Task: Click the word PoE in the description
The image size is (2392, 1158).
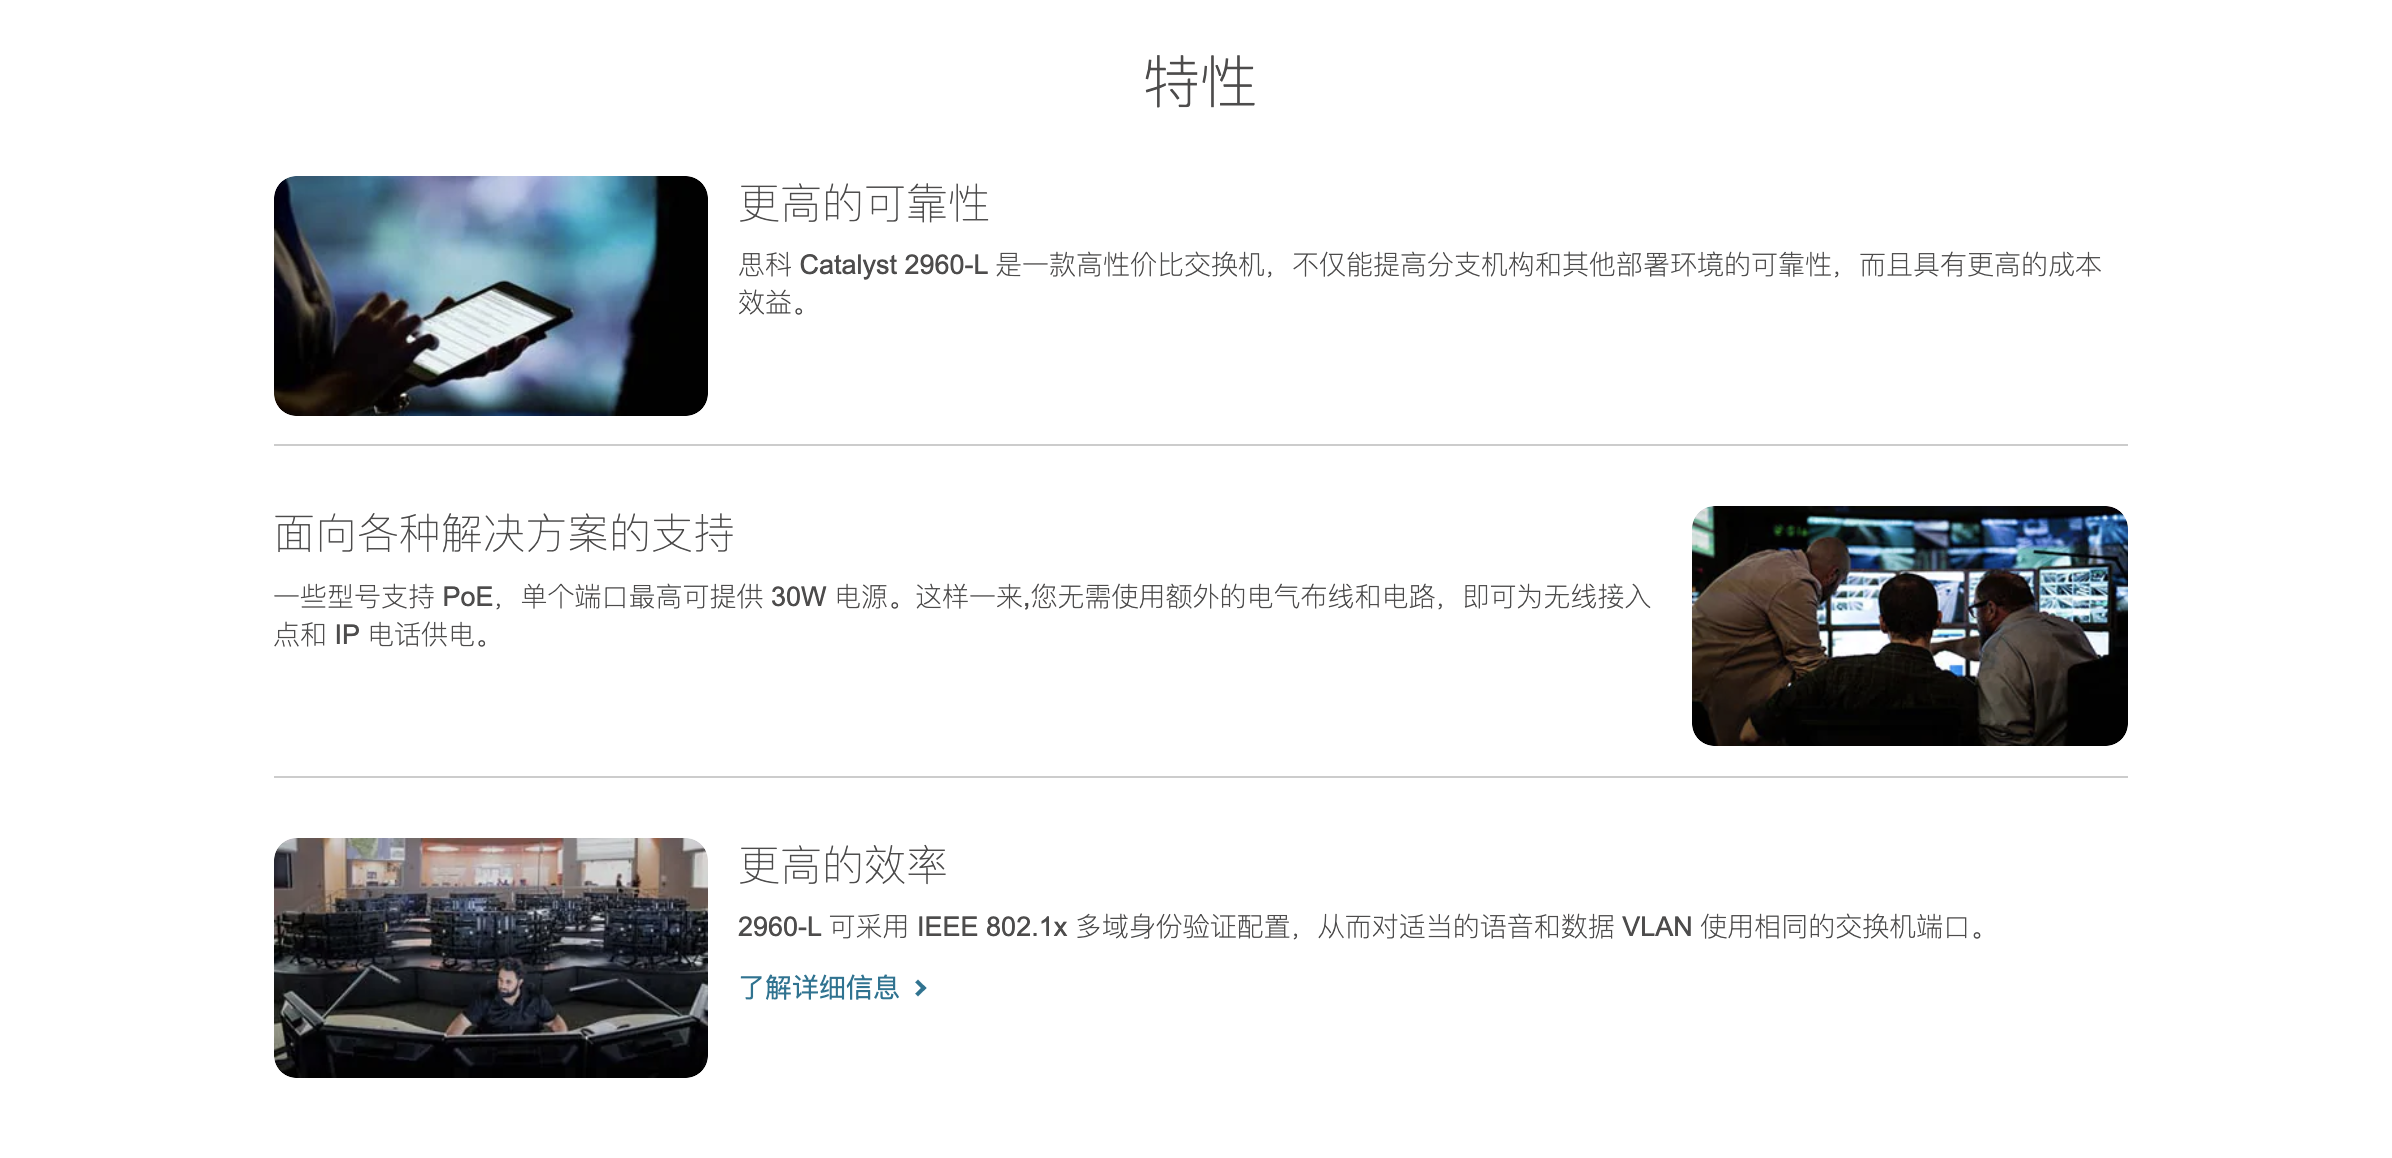Action: pyautogui.click(x=467, y=597)
